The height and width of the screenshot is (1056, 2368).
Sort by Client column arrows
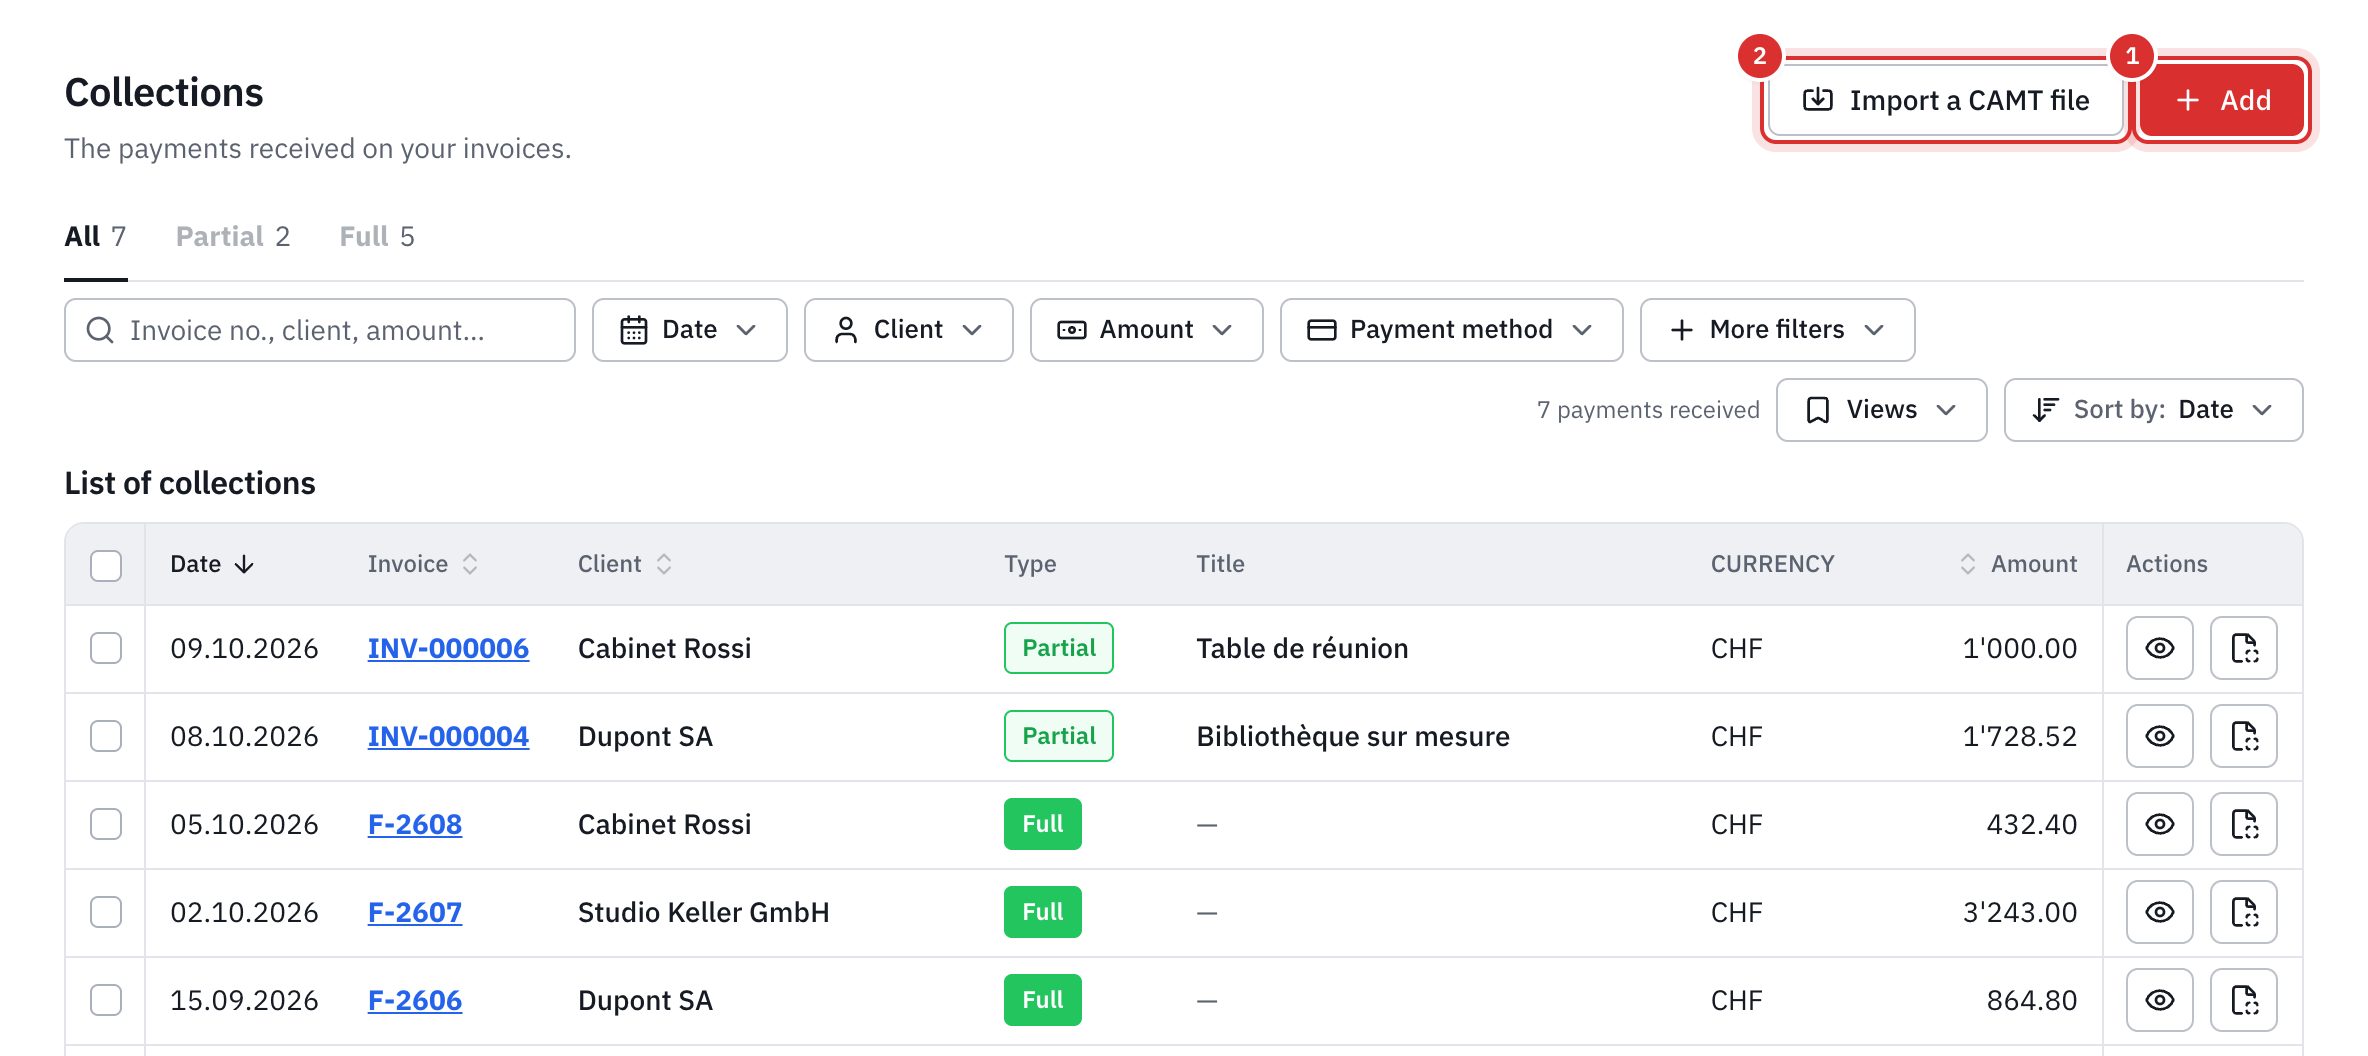pos(664,564)
